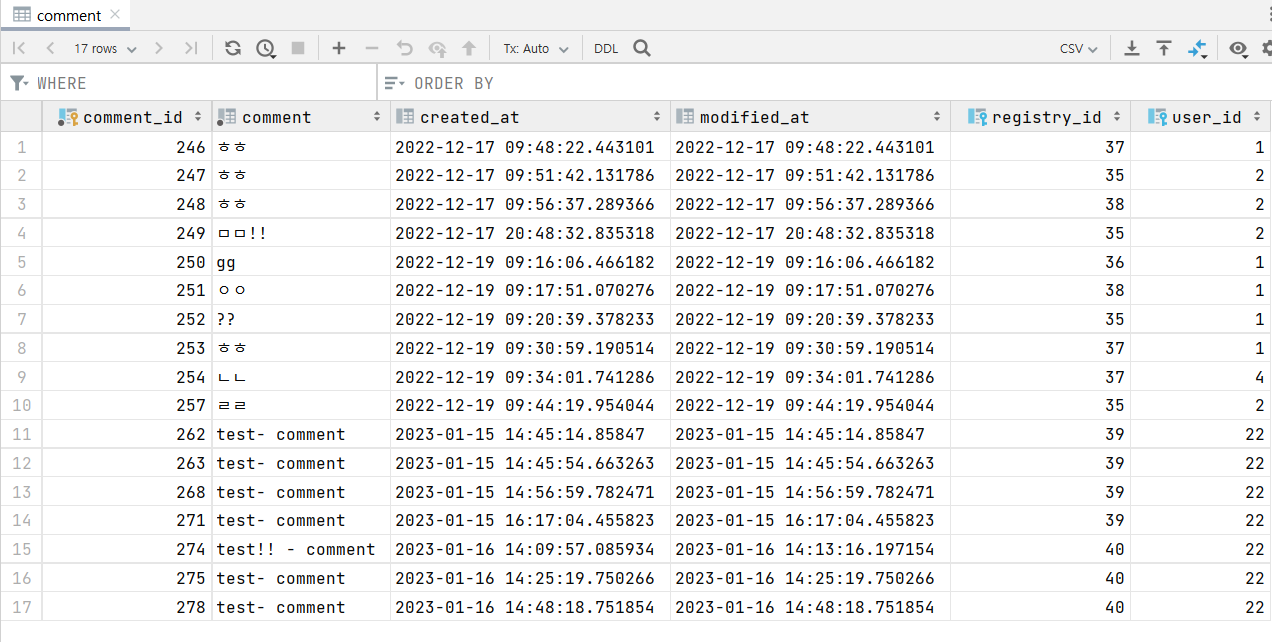
Task: Click the blue compare arrows icon
Action: coord(1197,48)
